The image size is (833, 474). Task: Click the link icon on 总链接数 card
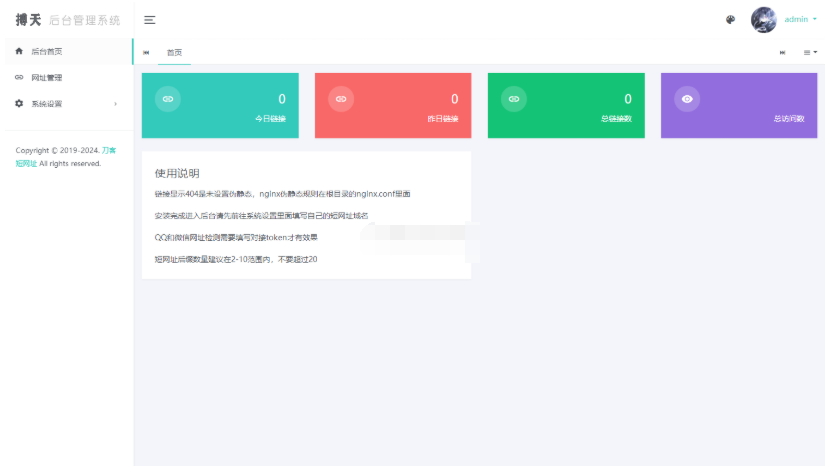tap(514, 99)
